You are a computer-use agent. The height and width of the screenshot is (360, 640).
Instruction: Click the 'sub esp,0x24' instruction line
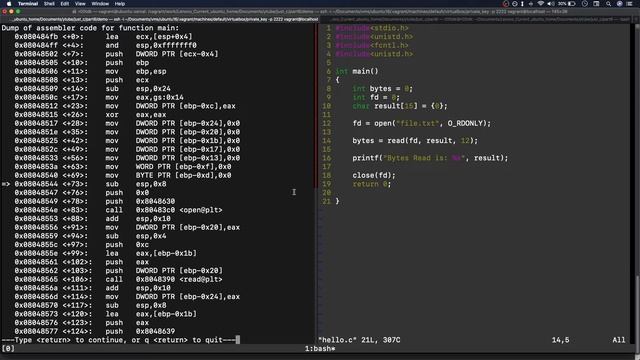tap(93, 89)
